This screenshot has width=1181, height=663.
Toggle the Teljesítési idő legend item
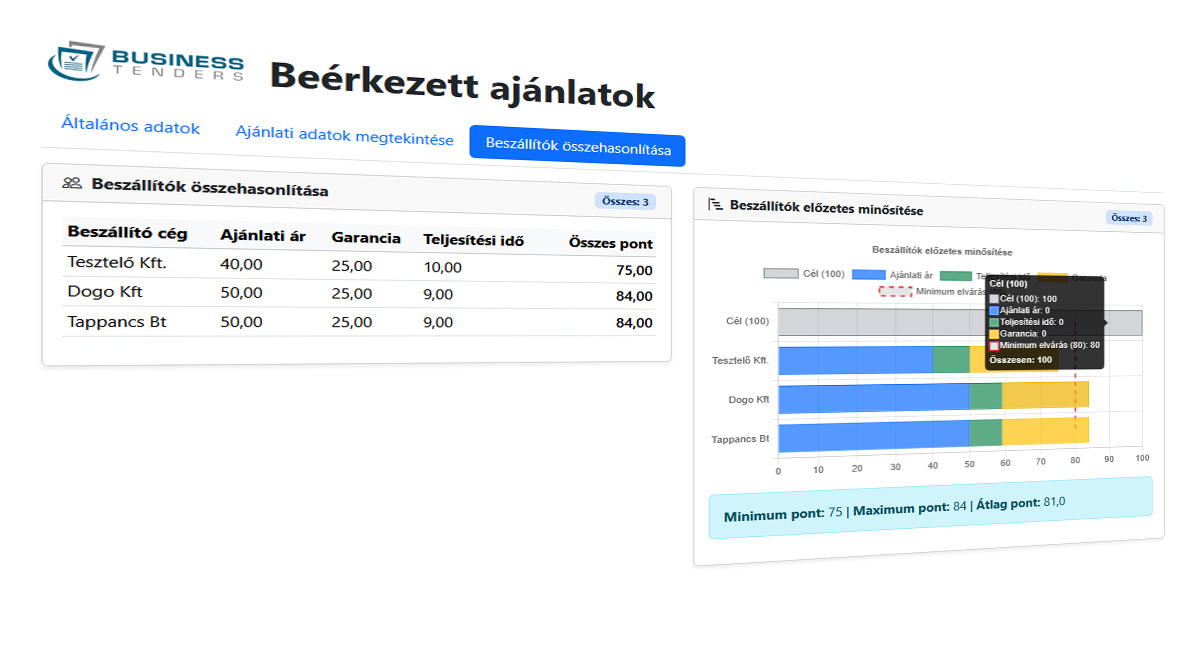[x=990, y=275]
